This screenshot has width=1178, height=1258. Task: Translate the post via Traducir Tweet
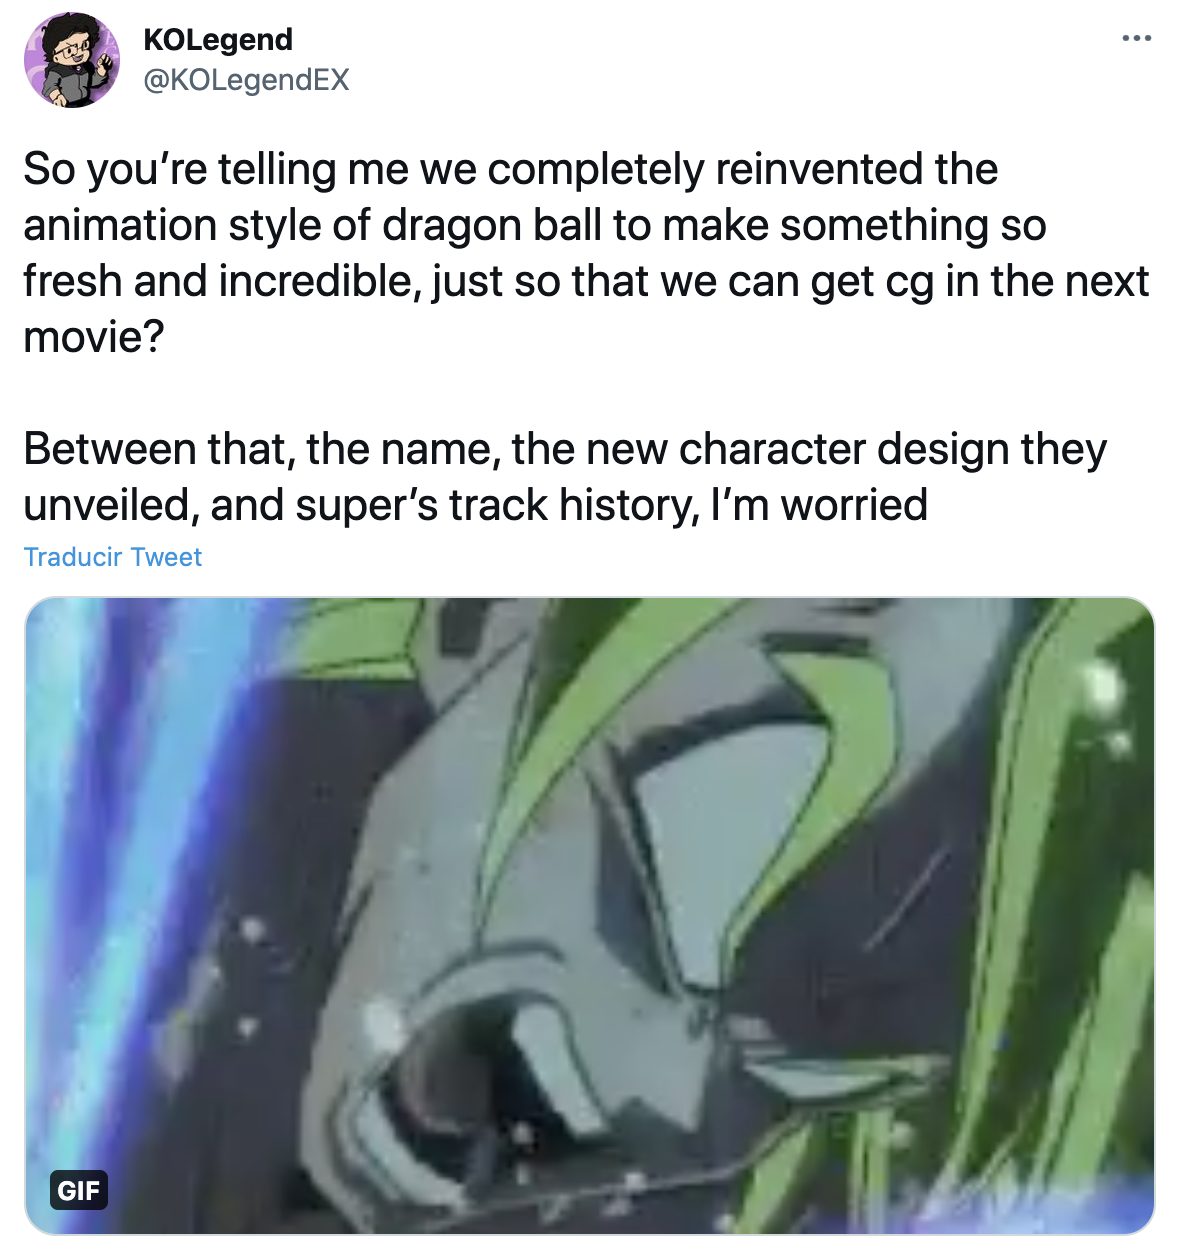pyautogui.click(x=112, y=557)
